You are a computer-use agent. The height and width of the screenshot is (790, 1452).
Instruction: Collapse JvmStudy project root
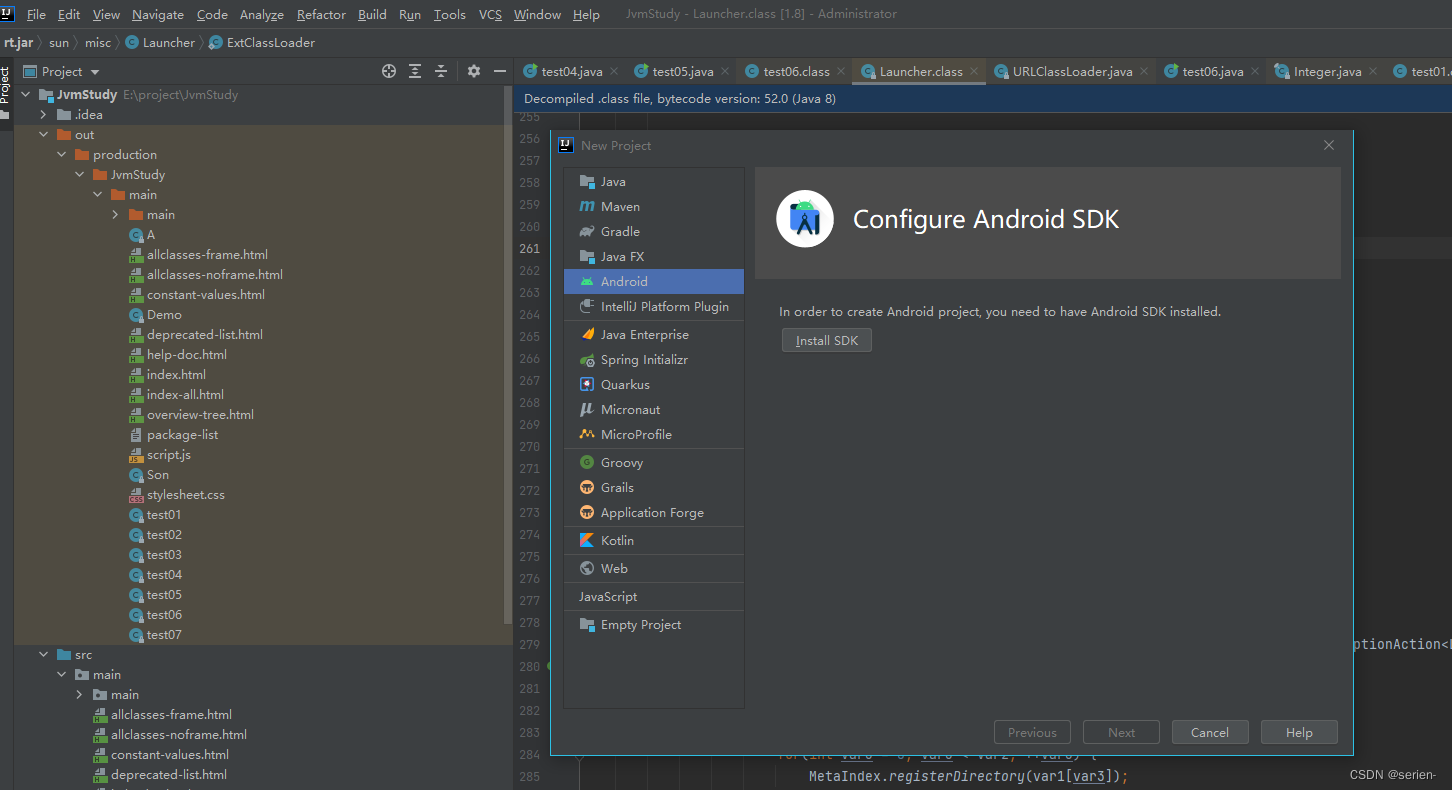point(26,95)
